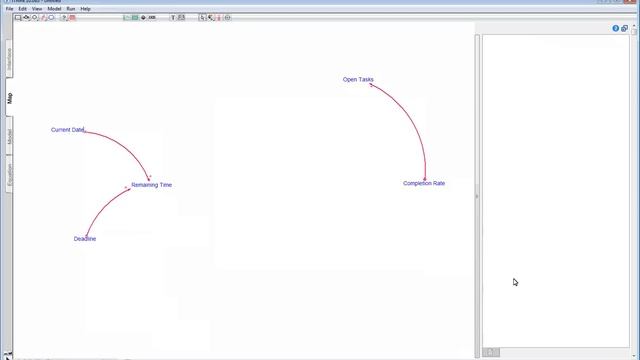Click the red square toolbar icon
The image size is (640, 360).
pyautogui.click(x=72, y=18)
